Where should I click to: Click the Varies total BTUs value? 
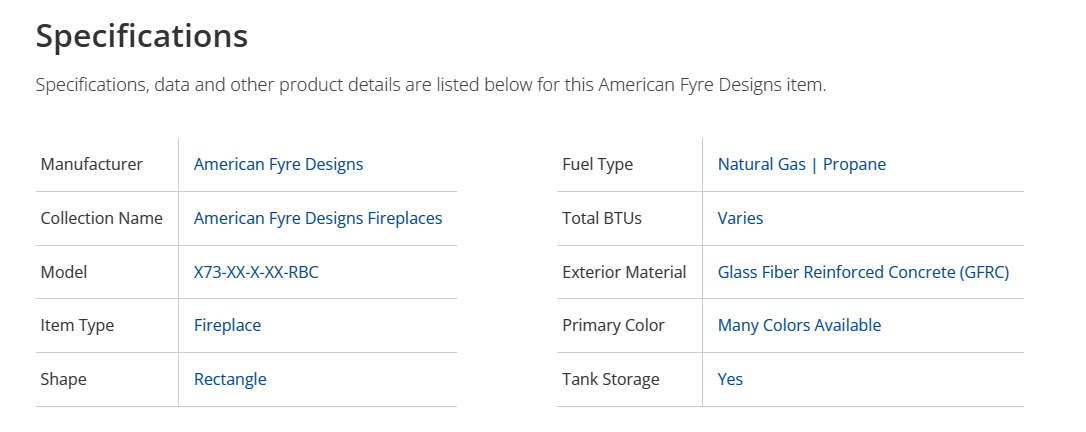tap(740, 218)
